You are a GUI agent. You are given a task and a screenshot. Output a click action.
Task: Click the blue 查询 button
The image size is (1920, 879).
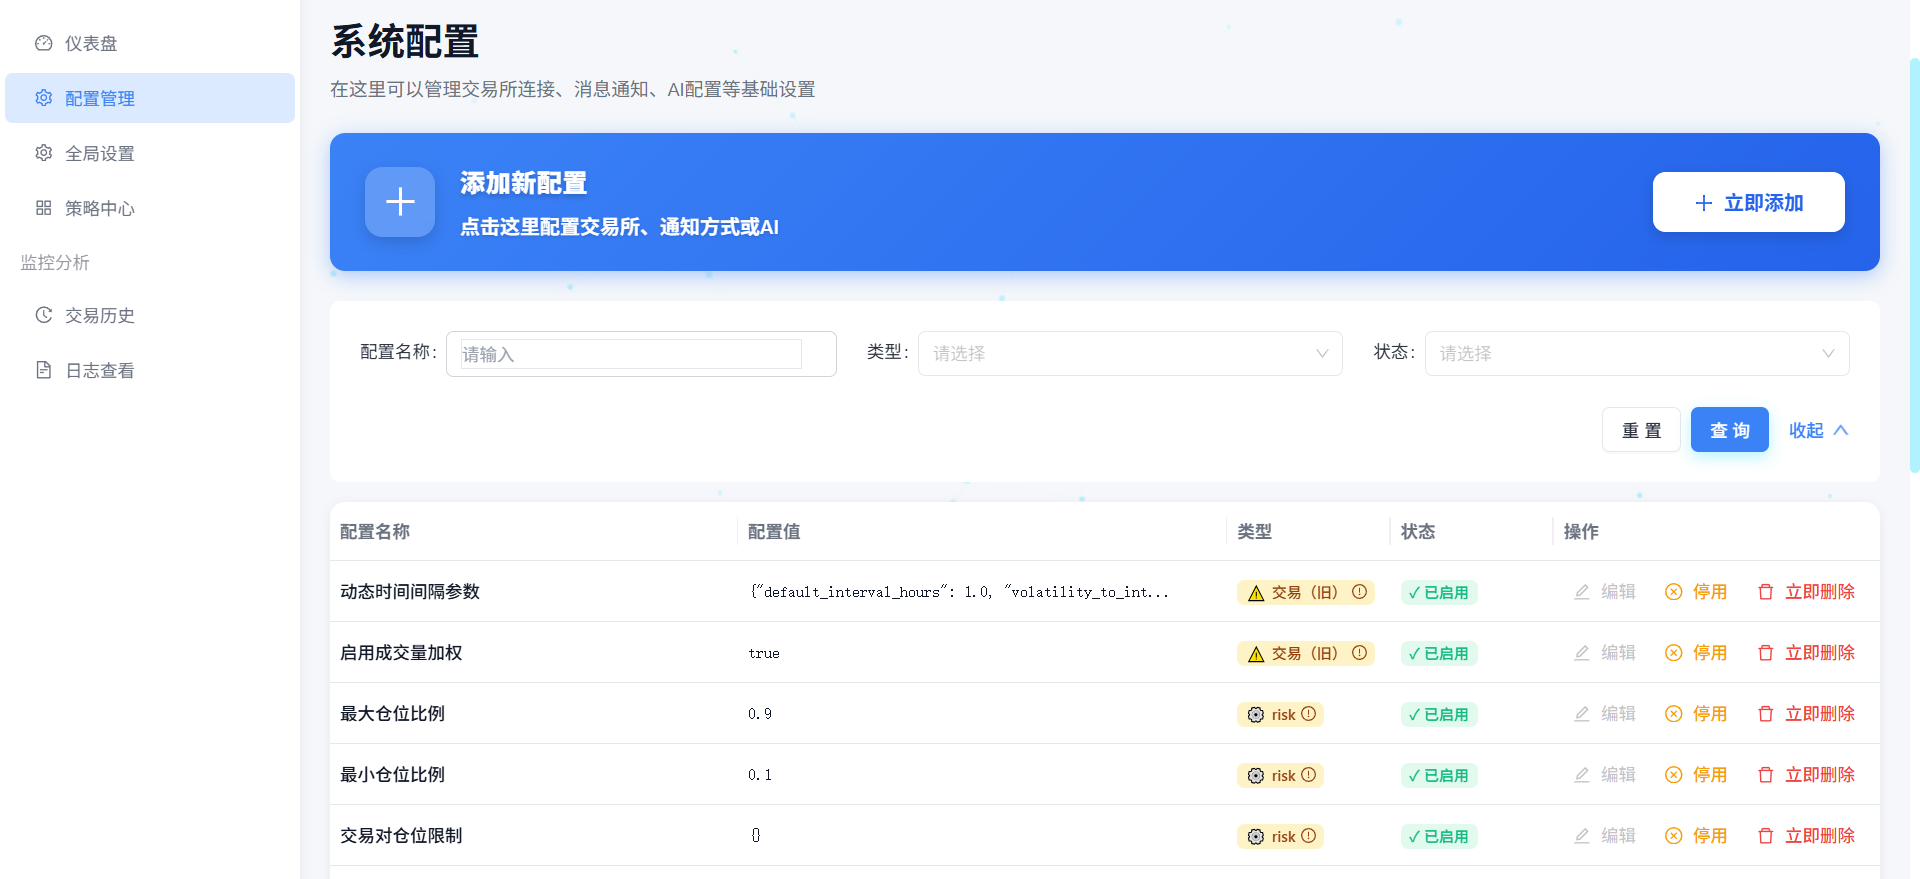pyautogui.click(x=1729, y=430)
